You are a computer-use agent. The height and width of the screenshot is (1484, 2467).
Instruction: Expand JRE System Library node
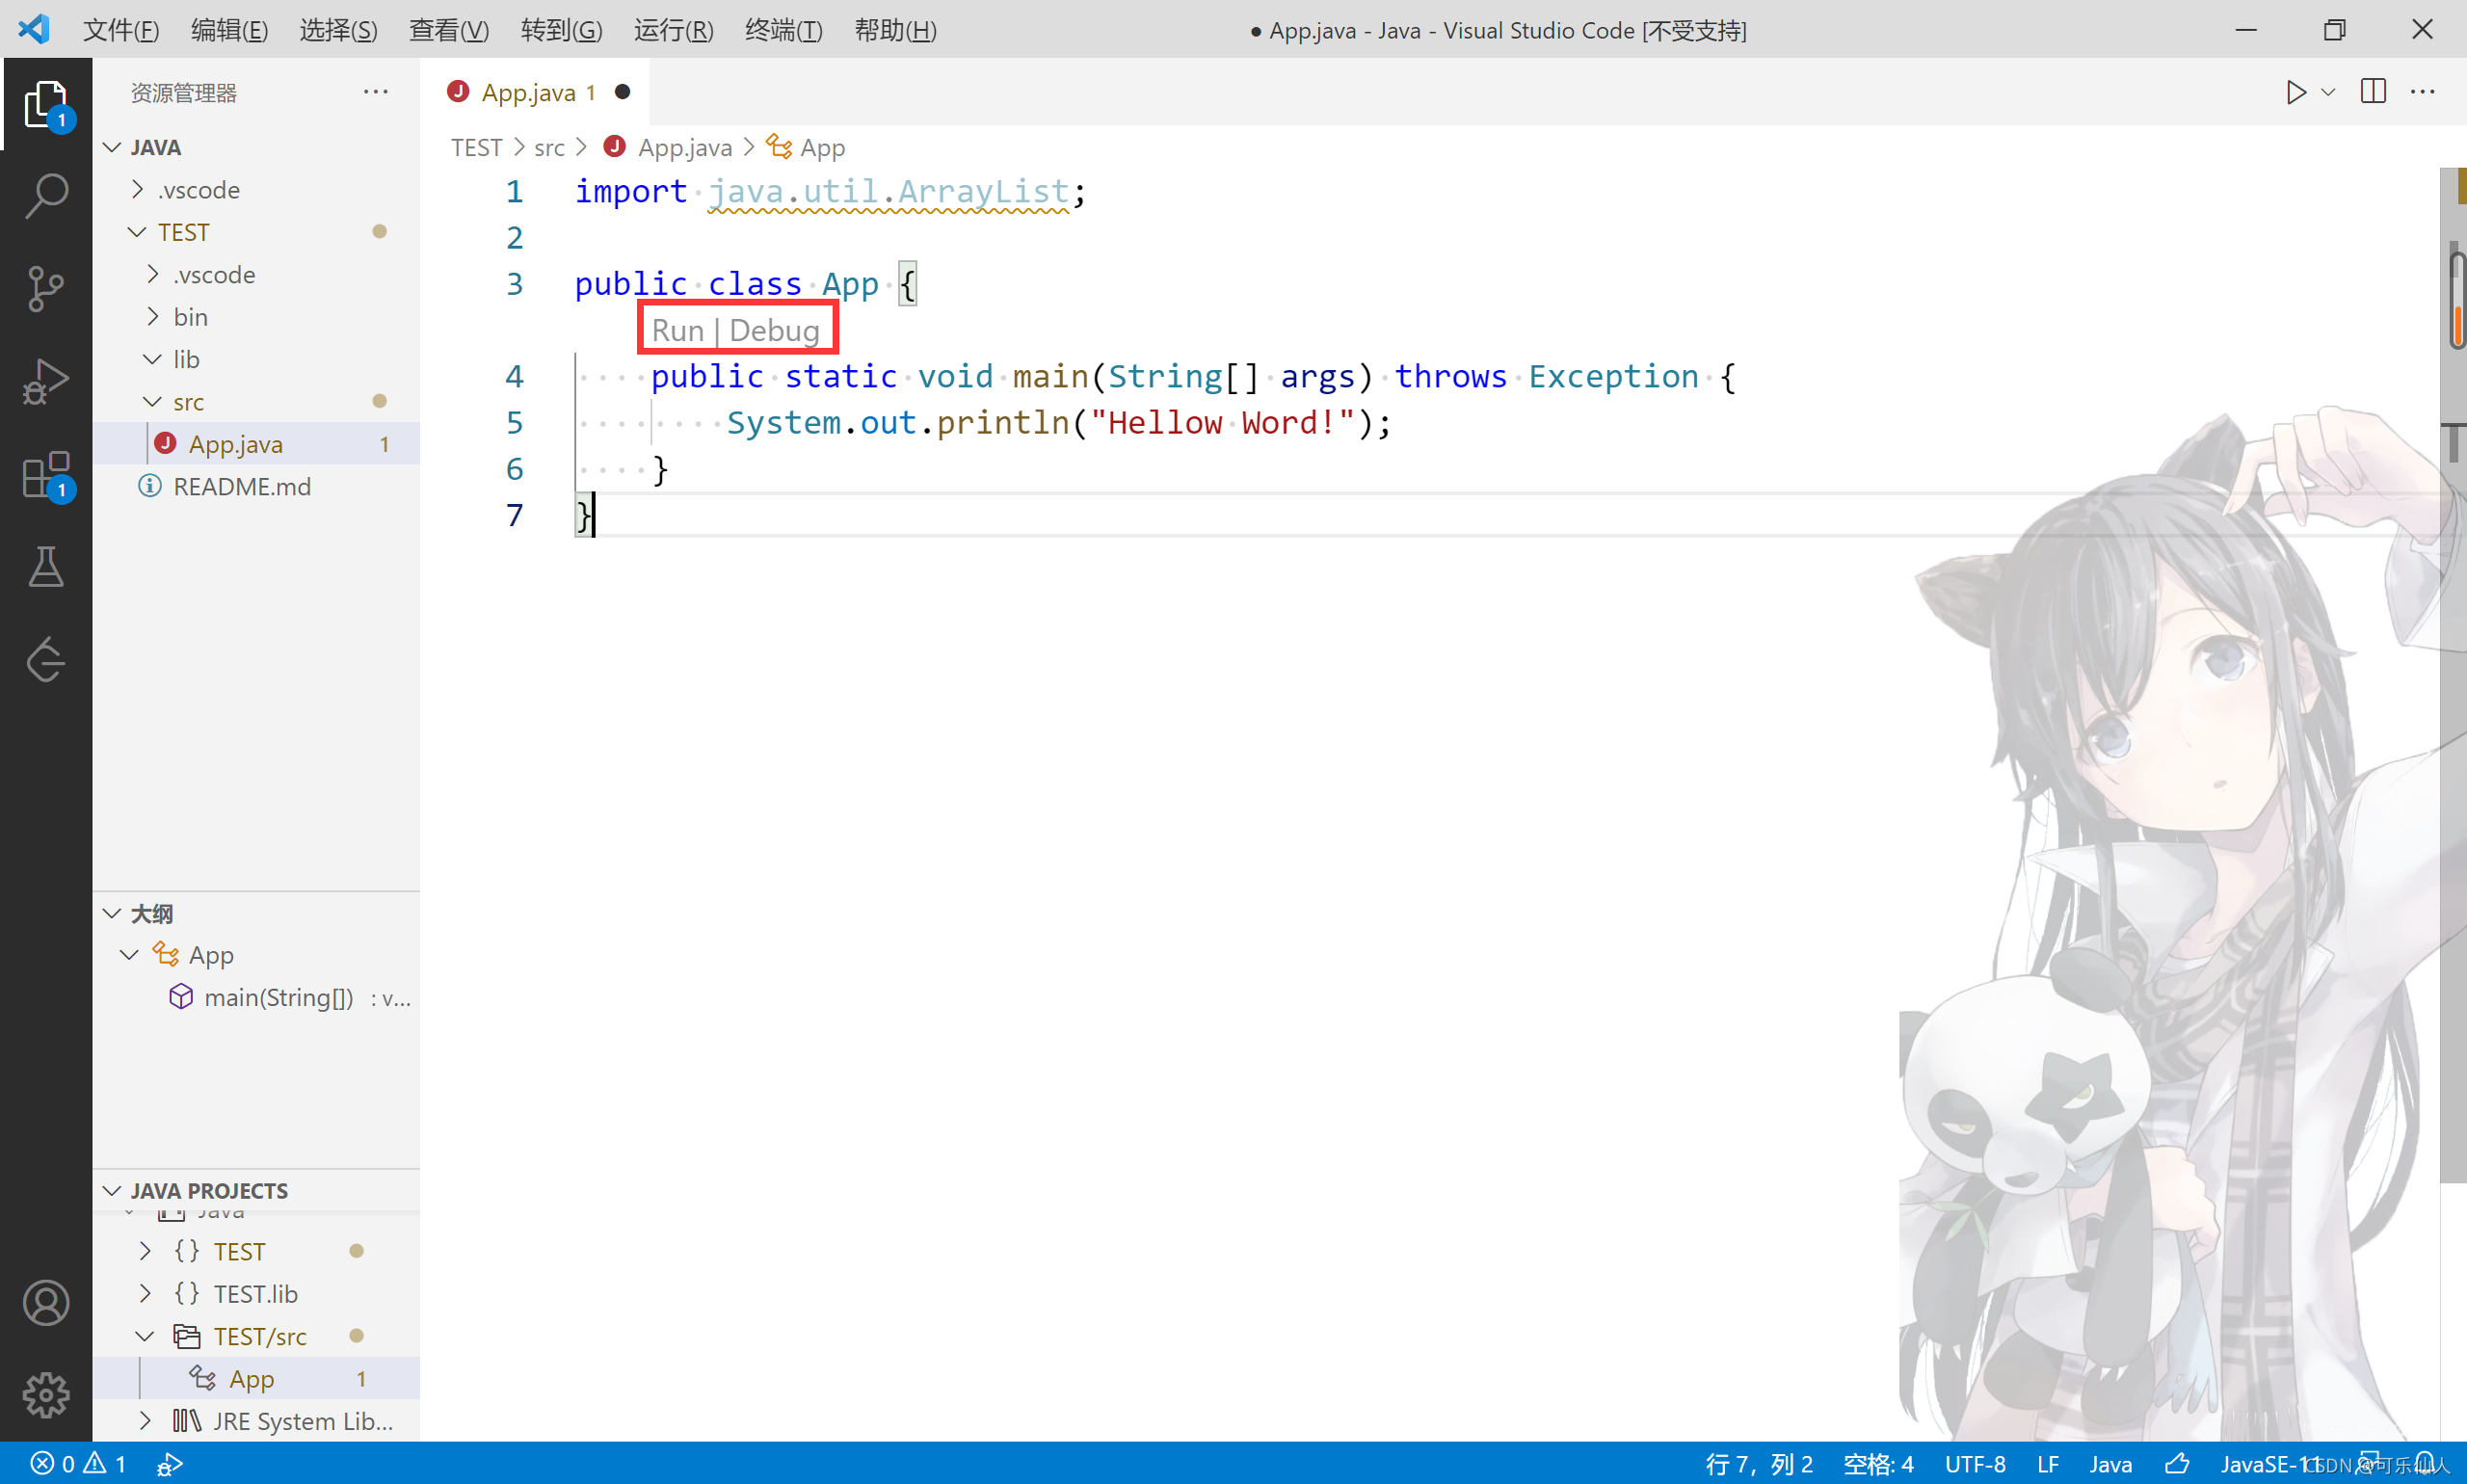pos(146,1421)
